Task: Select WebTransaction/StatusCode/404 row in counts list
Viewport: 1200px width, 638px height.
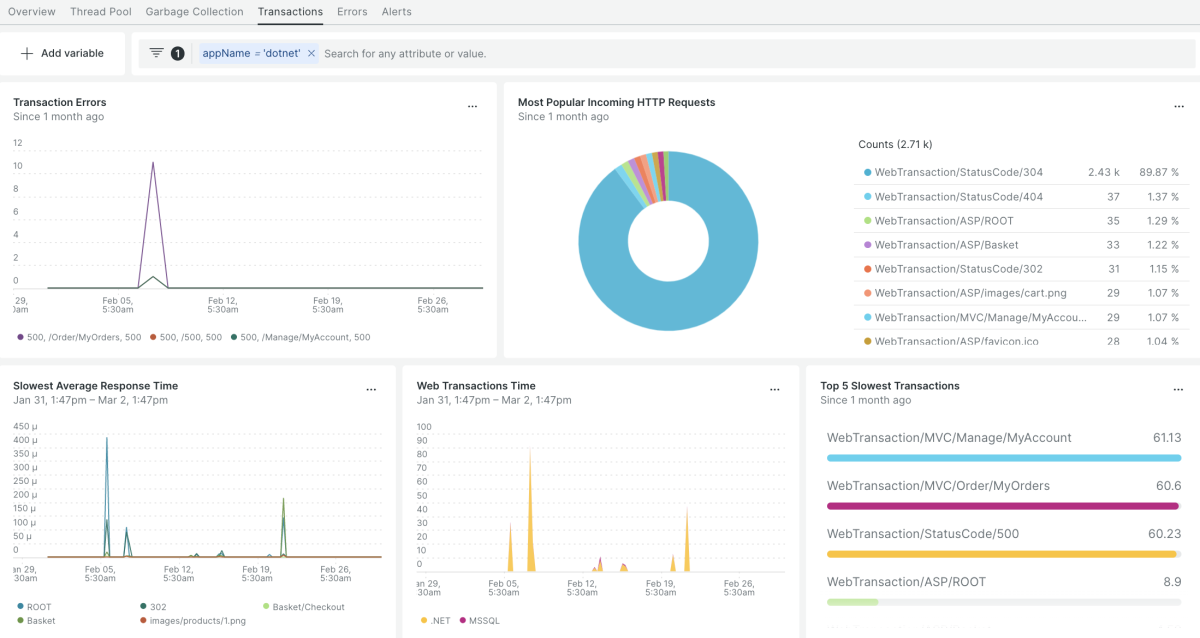Action: [958, 197]
